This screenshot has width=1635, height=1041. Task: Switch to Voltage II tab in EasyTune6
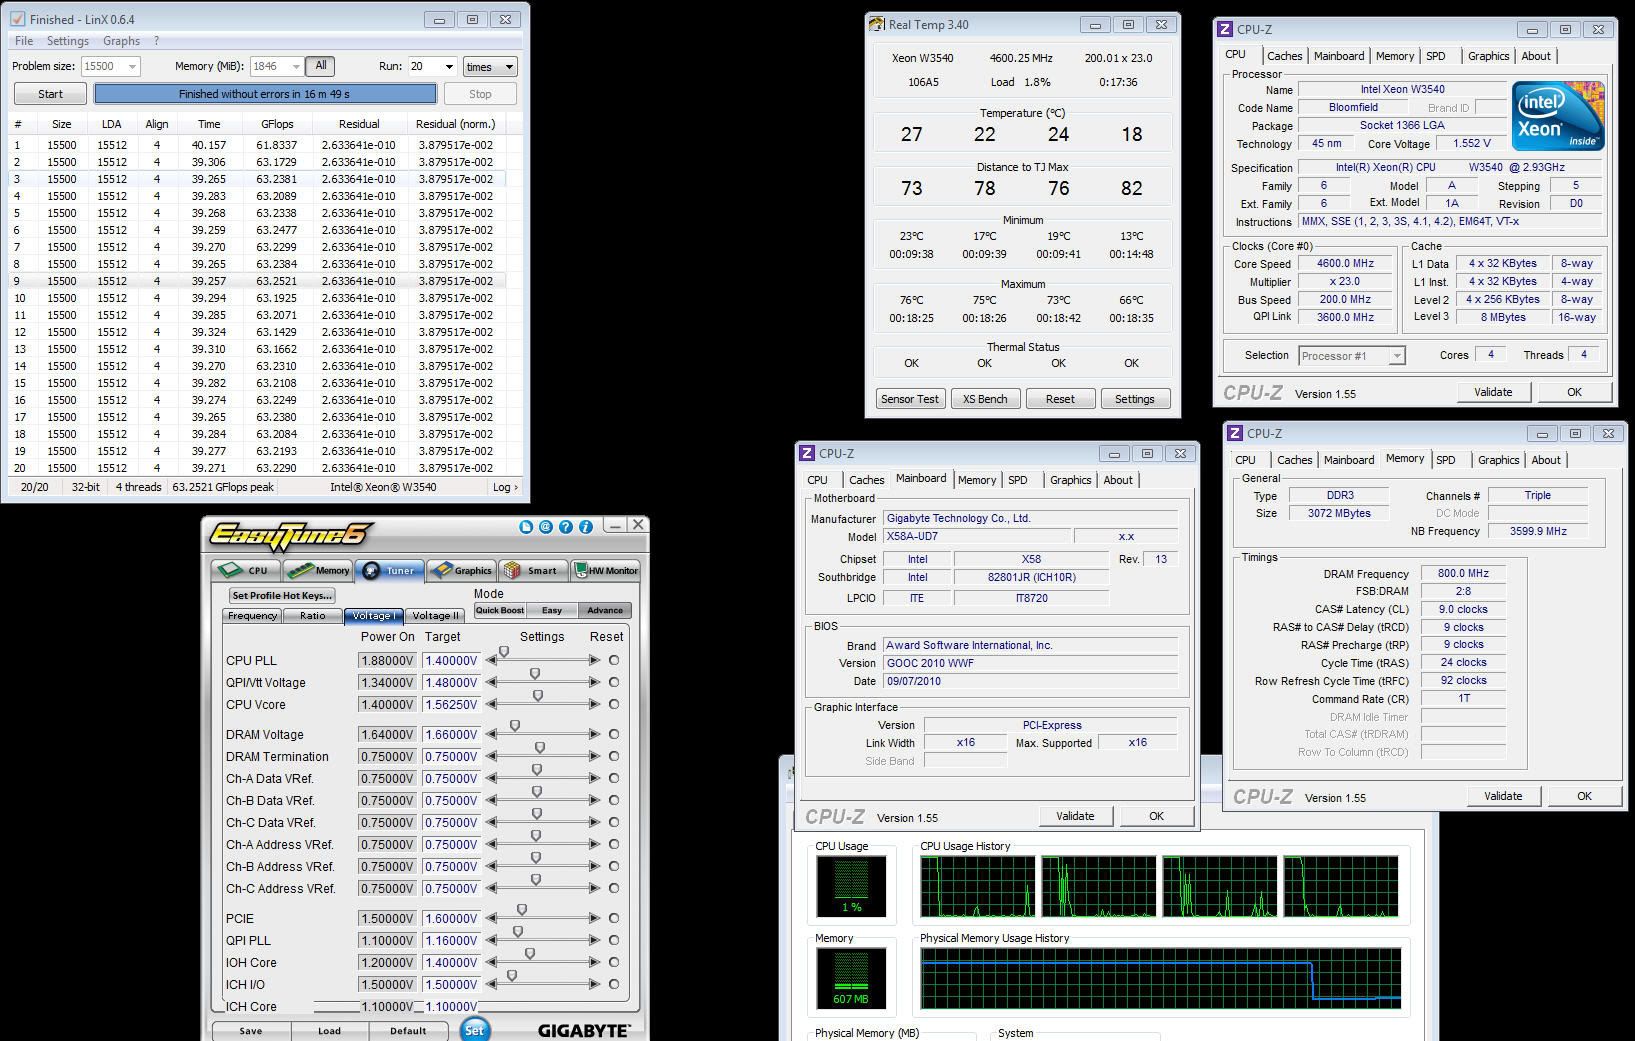pyautogui.click(x=435, y=616)
